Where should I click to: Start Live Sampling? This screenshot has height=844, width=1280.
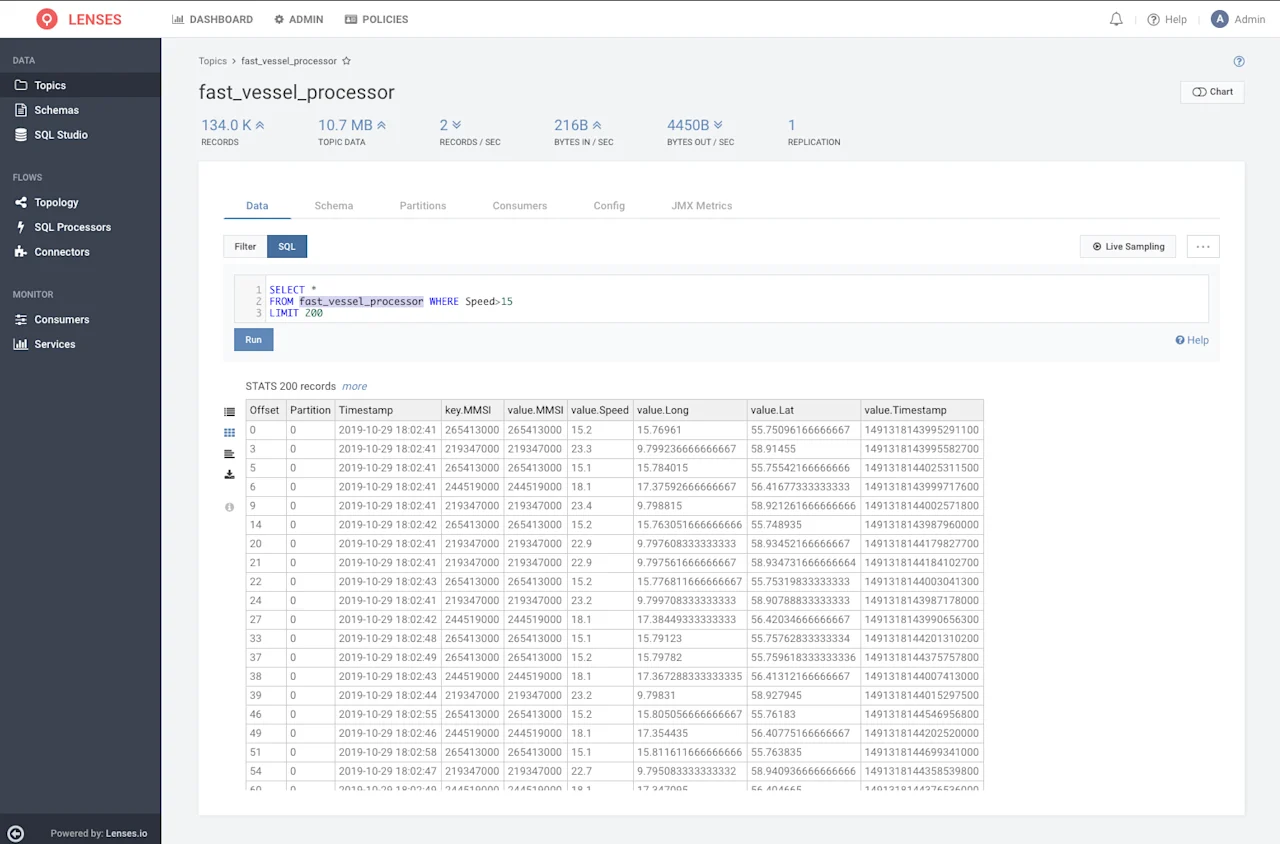(x=1128, y=246)
